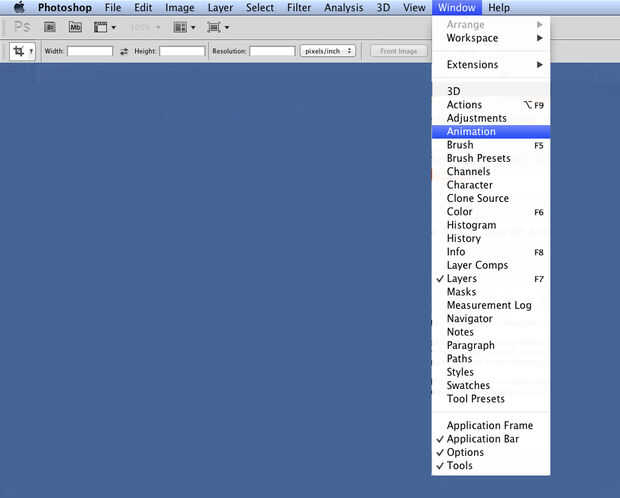Open the Apple menu
The width and height of the screenshot is (620, 498).
point(19,7)
